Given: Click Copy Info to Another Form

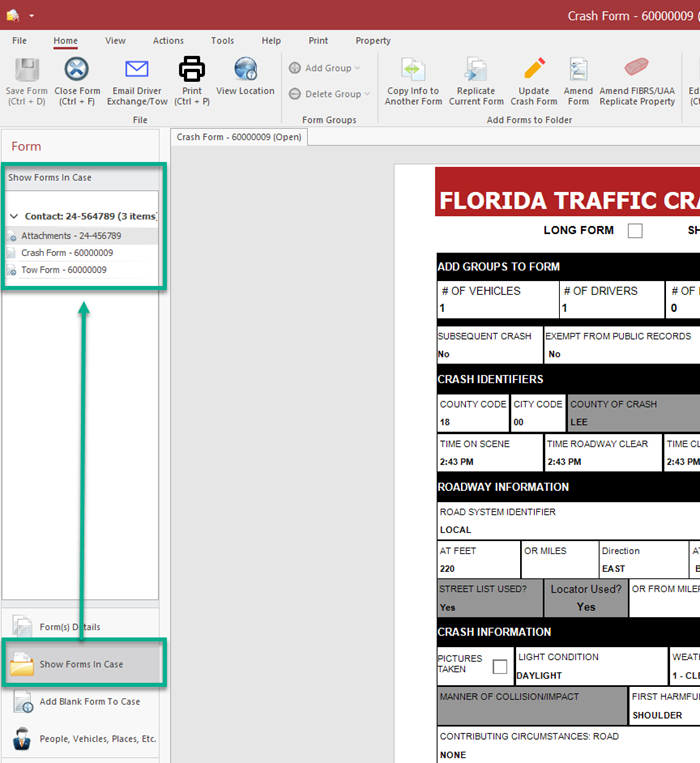Looking at the screenshot, I should [413, 70].
